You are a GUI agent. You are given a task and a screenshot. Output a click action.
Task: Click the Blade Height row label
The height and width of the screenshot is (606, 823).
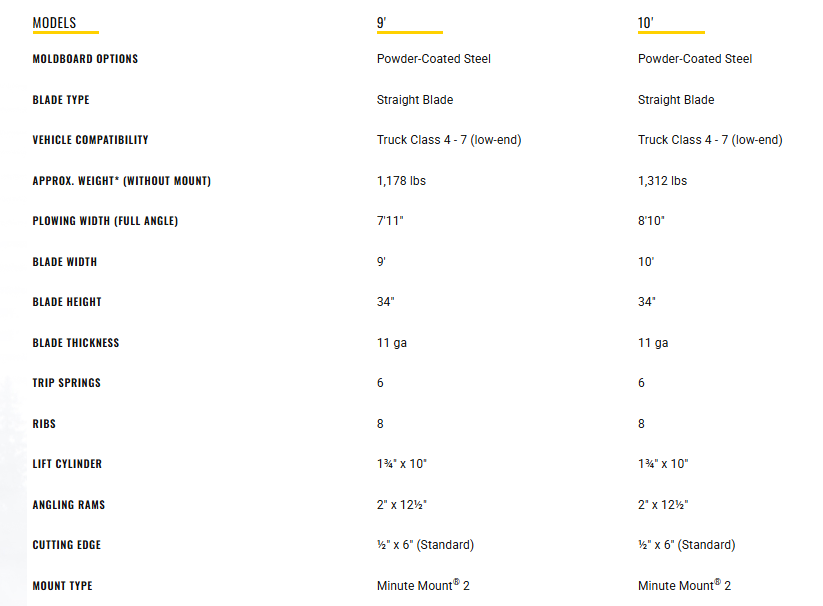[67, 302]
